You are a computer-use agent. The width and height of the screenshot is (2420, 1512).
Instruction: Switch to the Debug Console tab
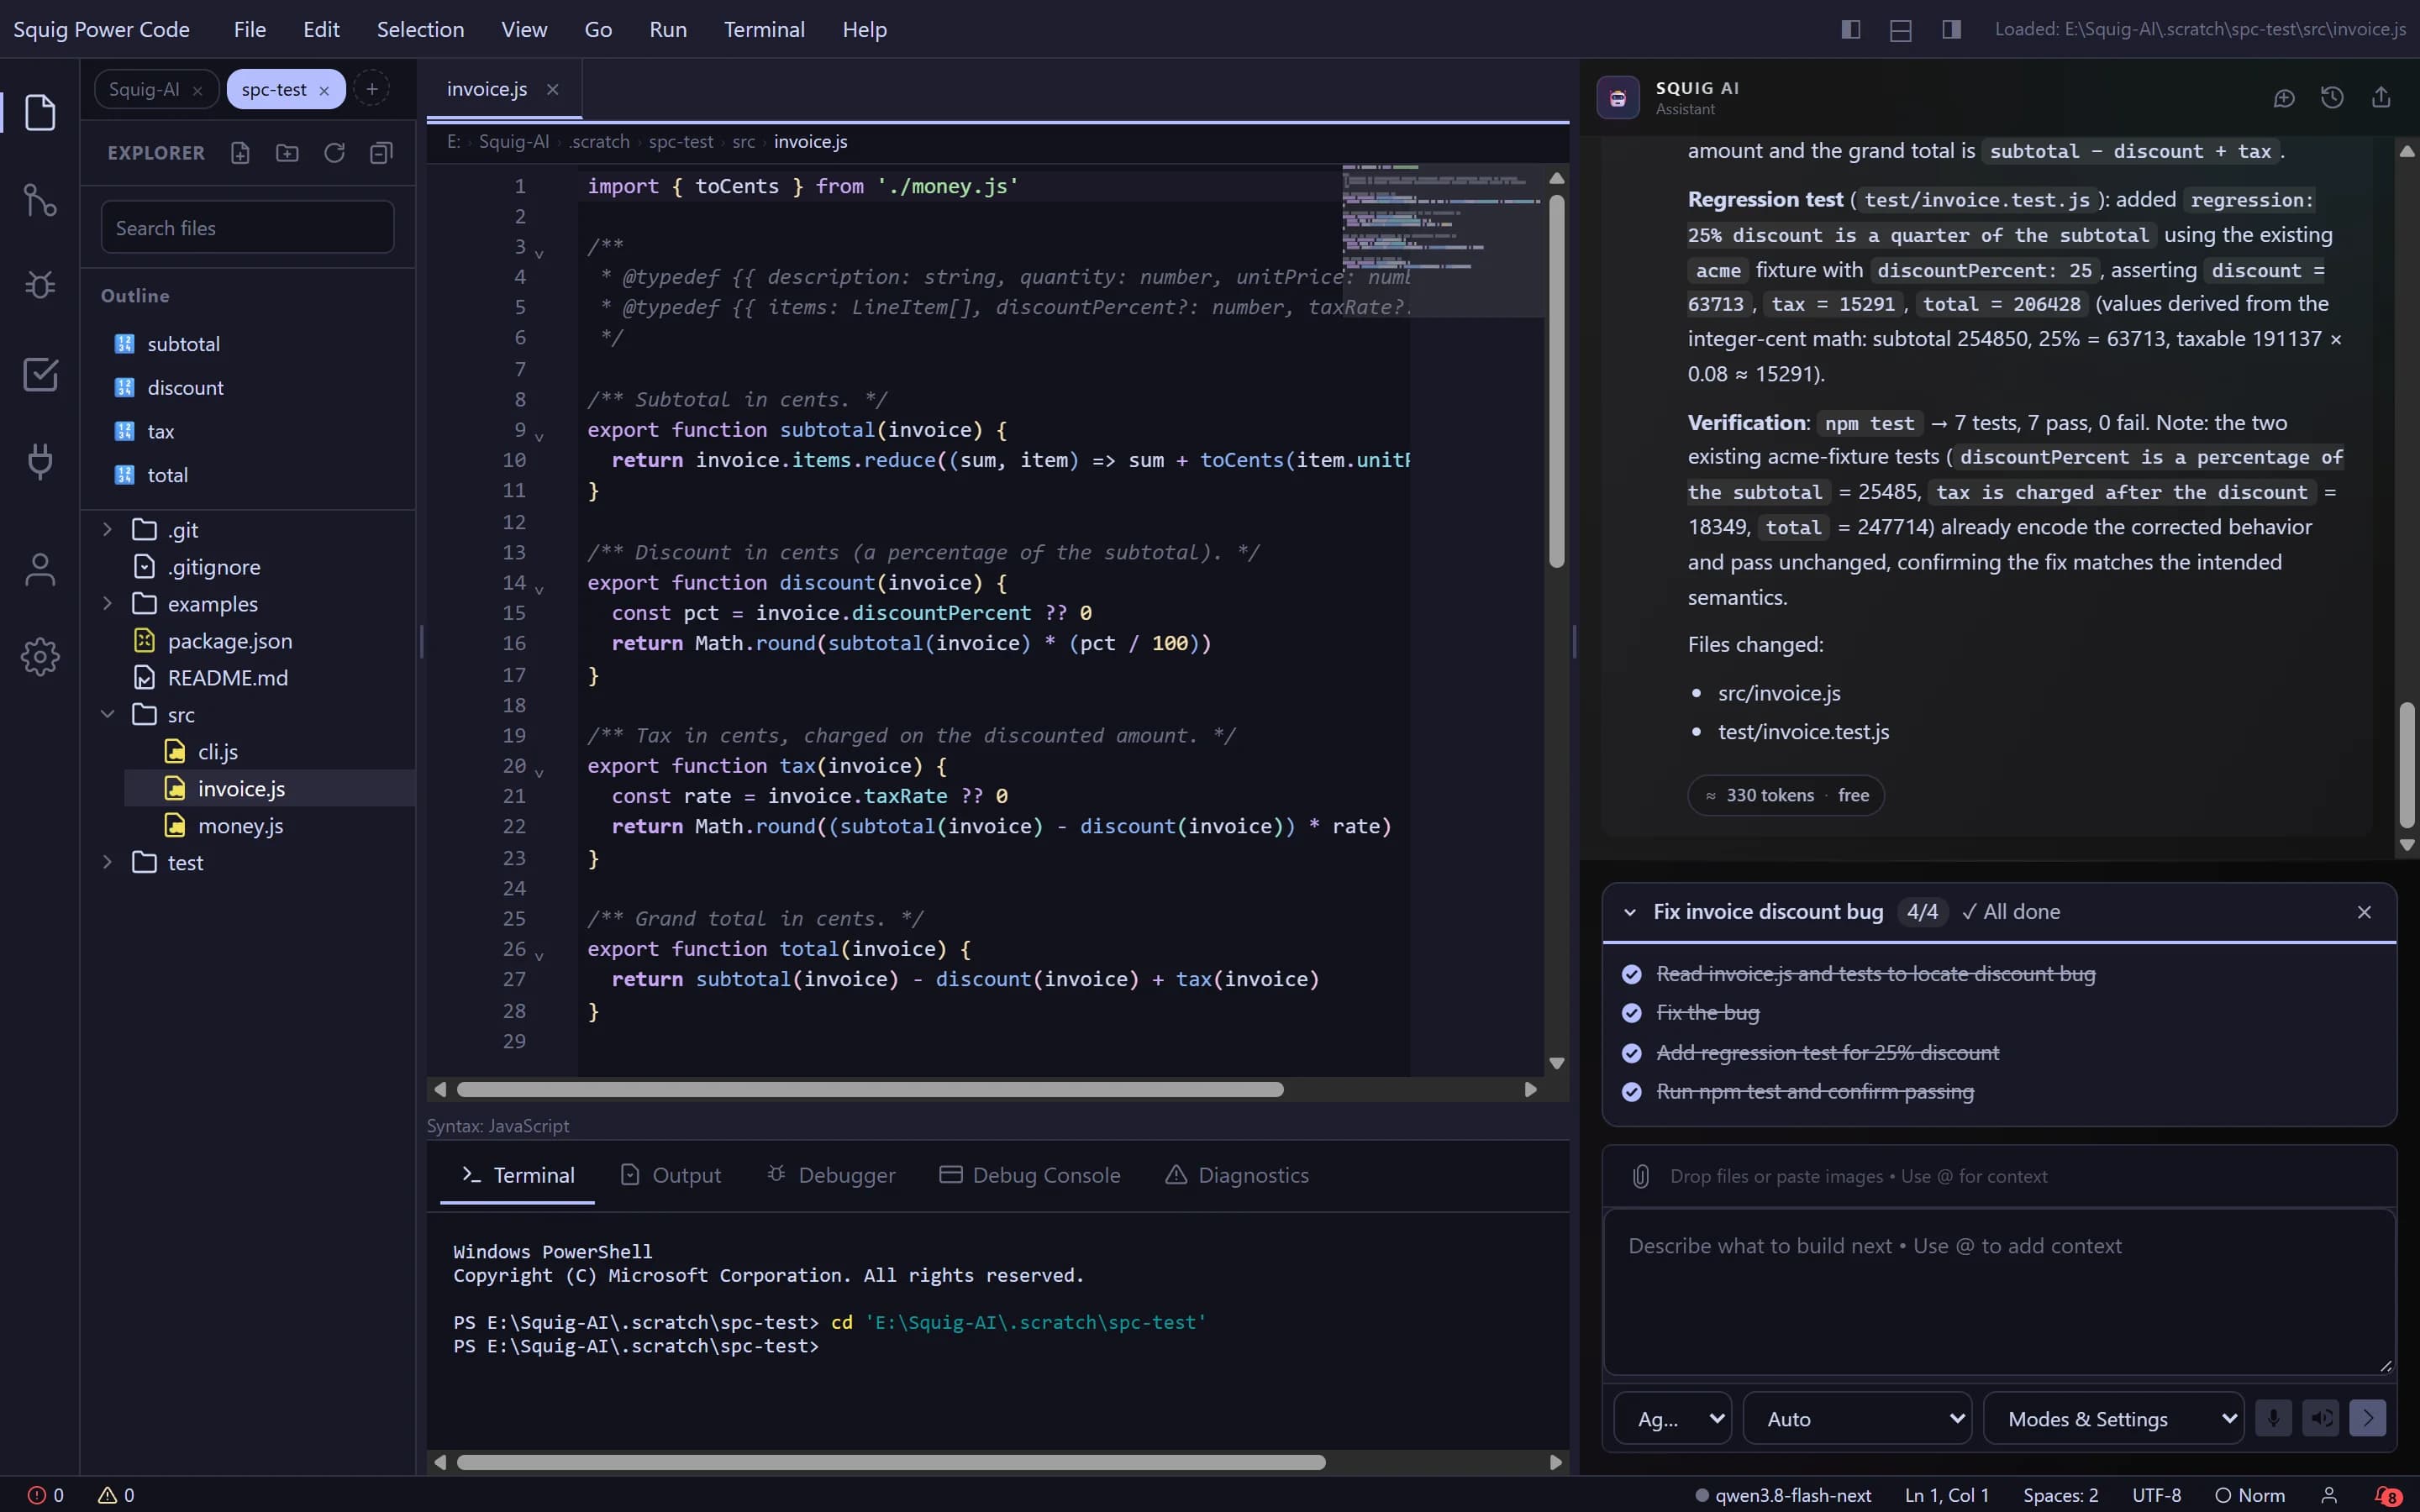pos(1030,1175)
